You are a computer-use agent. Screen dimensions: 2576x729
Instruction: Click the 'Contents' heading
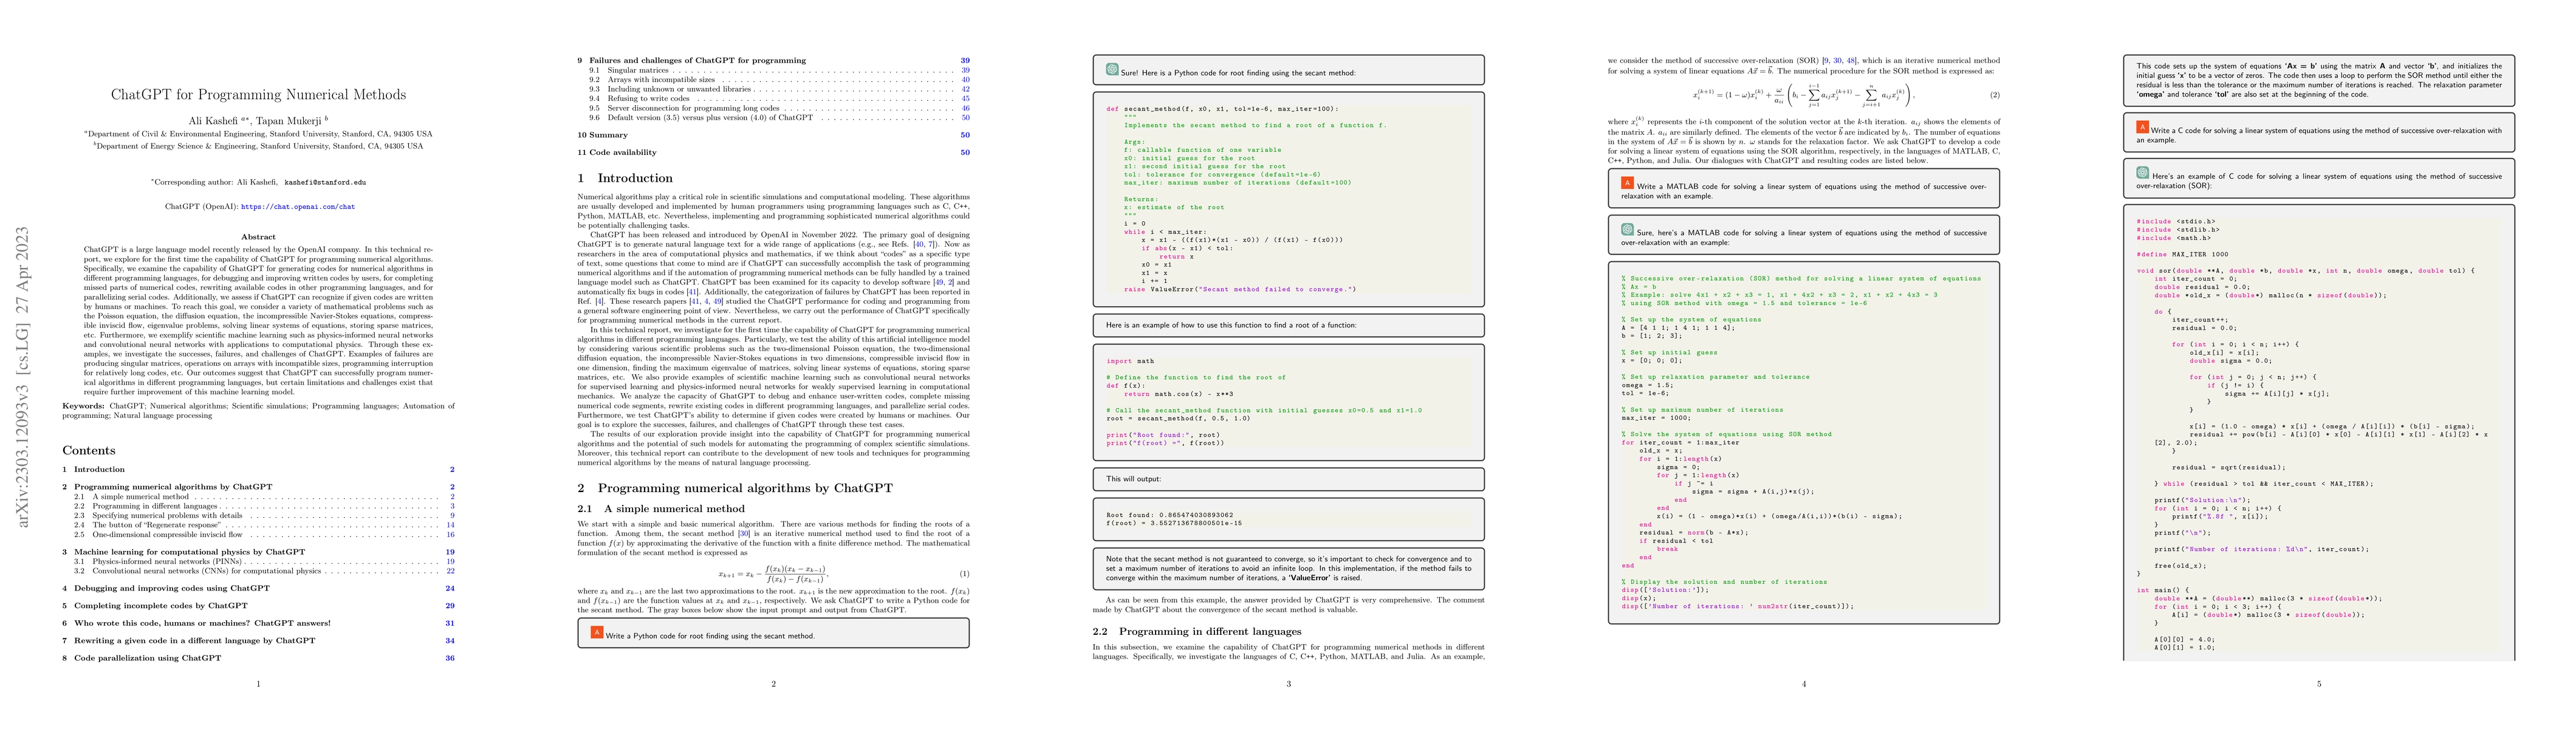(89, 451)
